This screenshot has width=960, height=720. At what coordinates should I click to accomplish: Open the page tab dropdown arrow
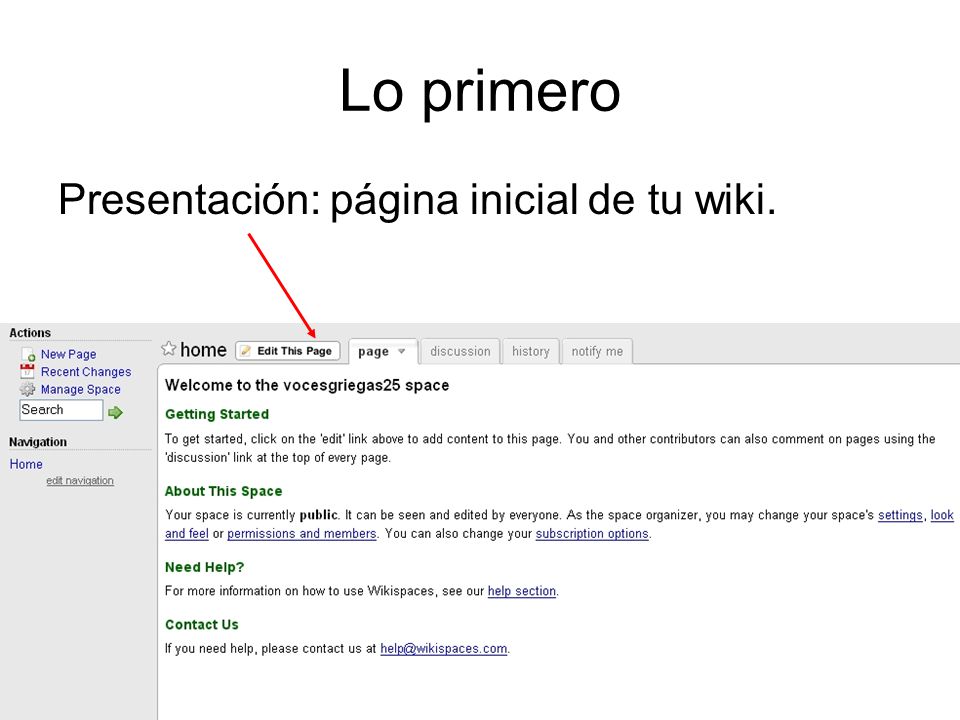pos(402,351)
